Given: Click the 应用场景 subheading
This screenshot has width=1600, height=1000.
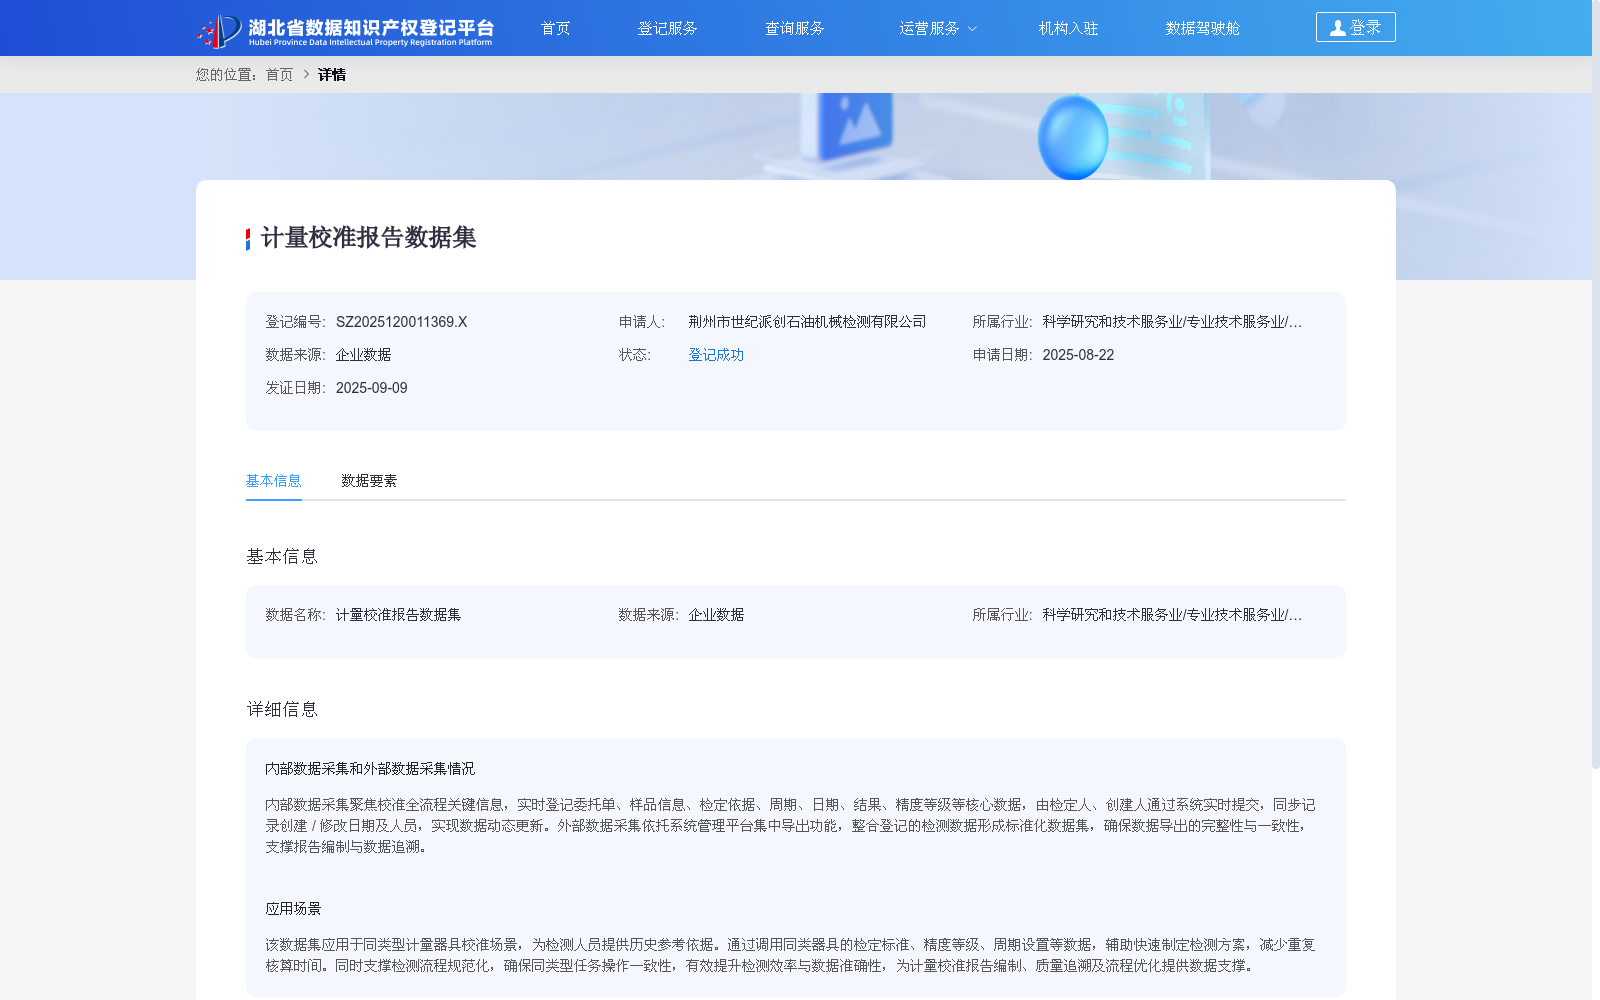Looking at the screenshot, I should coord(293,909).
